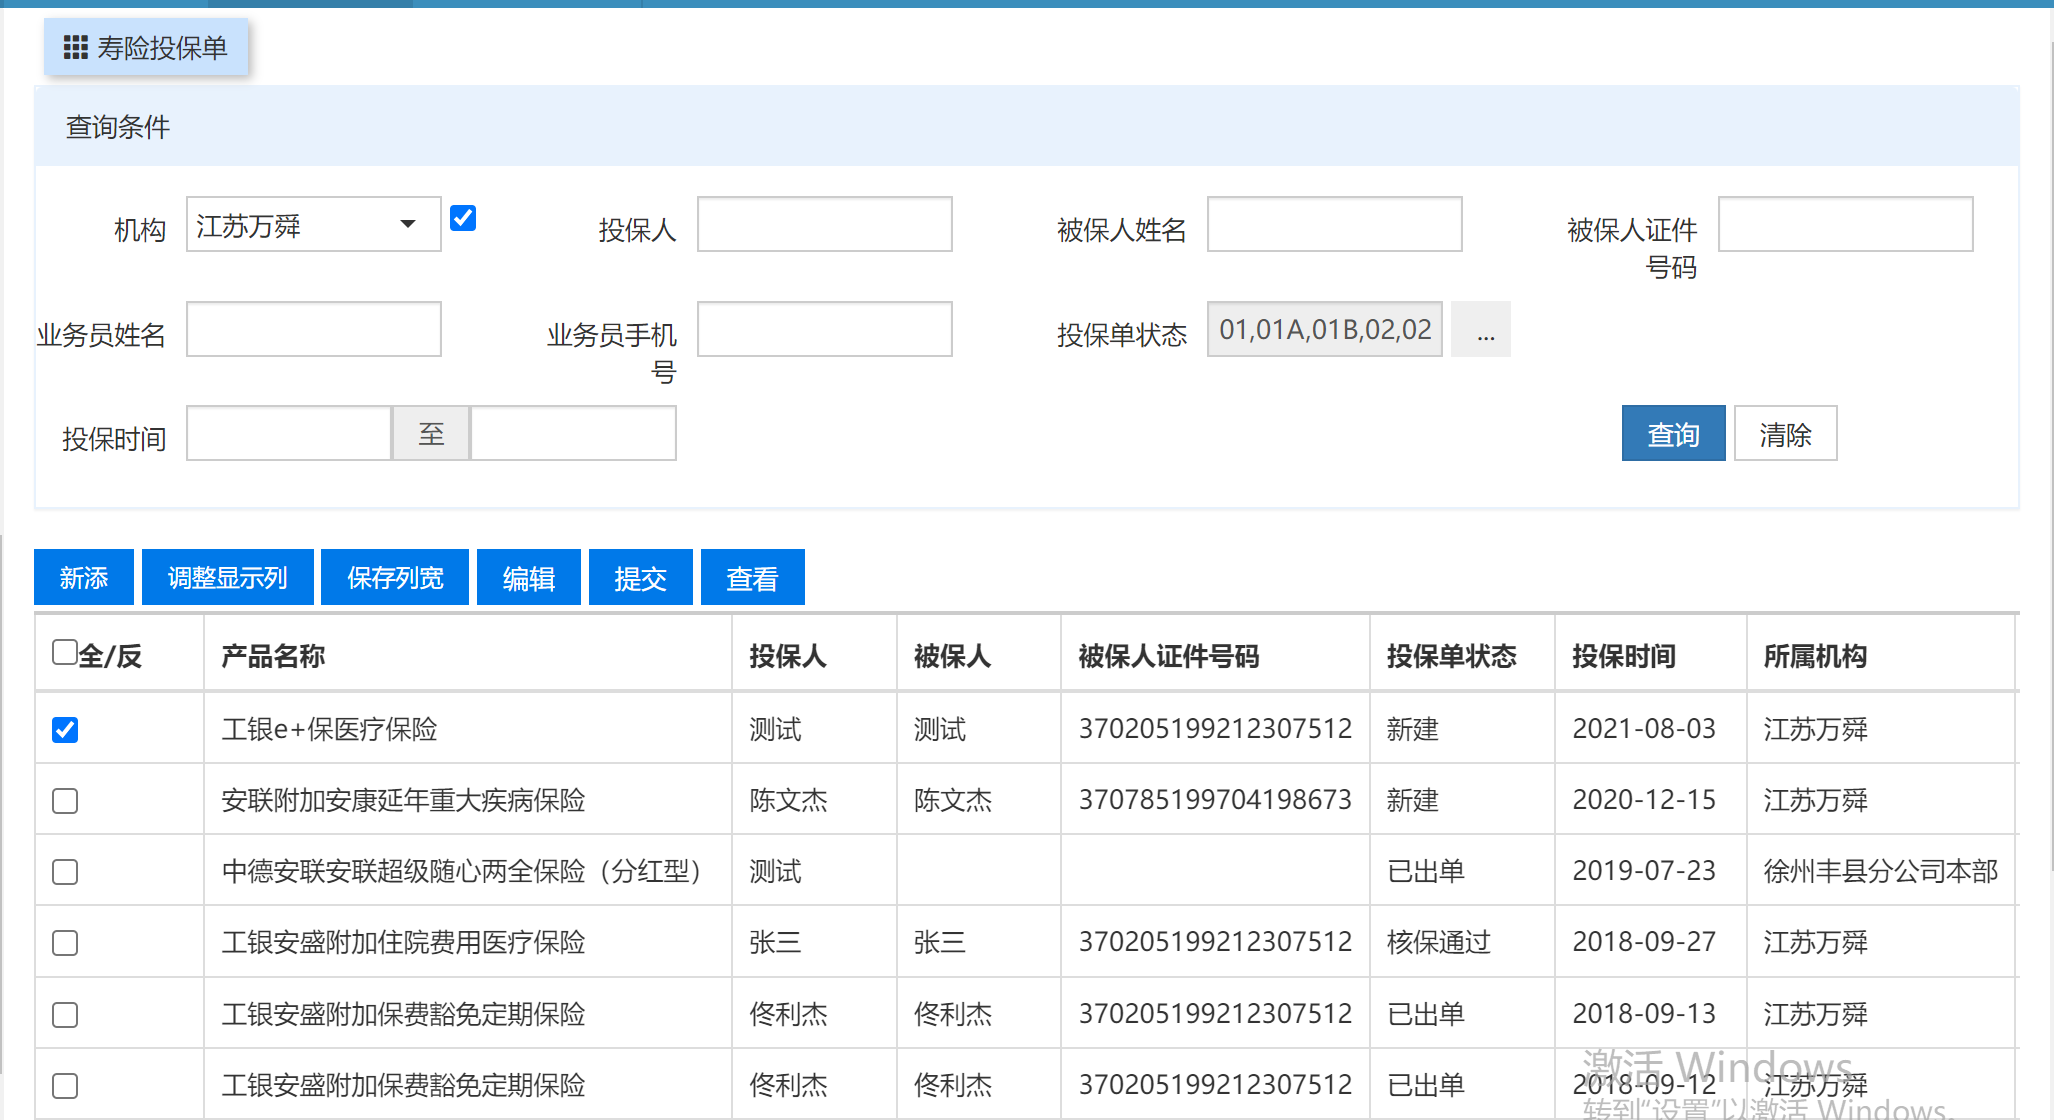
Task: Click the 投保时间 start date field
Action: coord(288,434)
